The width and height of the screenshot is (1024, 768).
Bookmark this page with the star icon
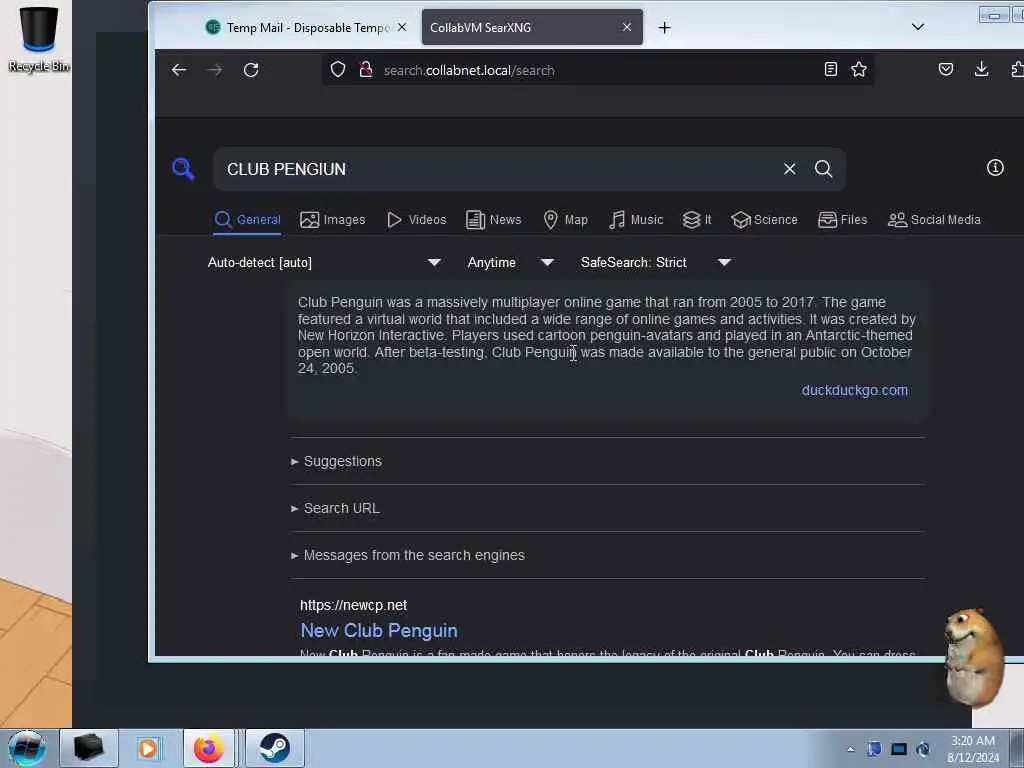(859, 69)
